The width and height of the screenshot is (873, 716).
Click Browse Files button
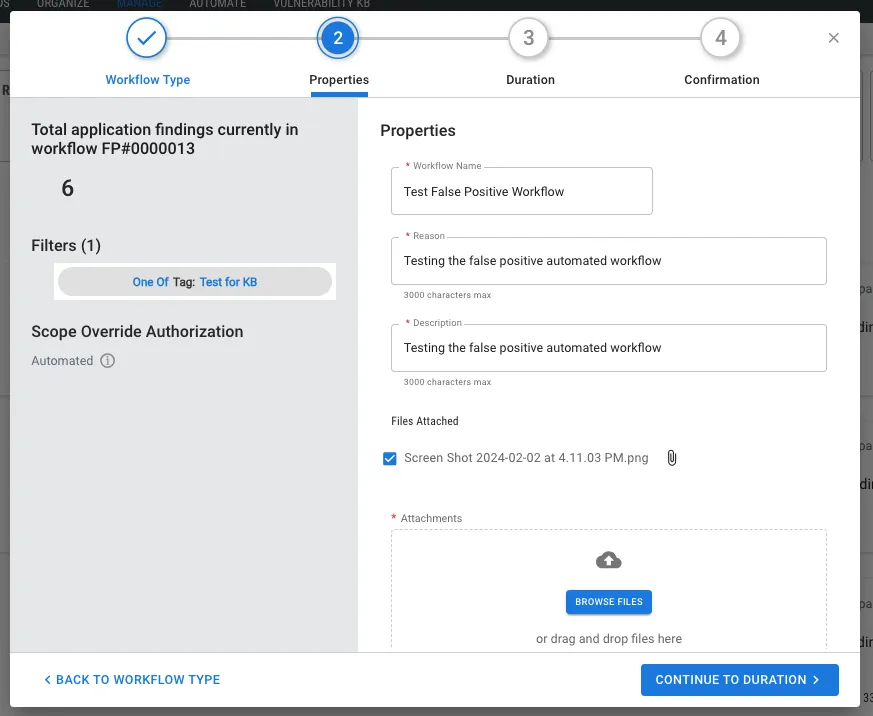(x=609, y=602)
